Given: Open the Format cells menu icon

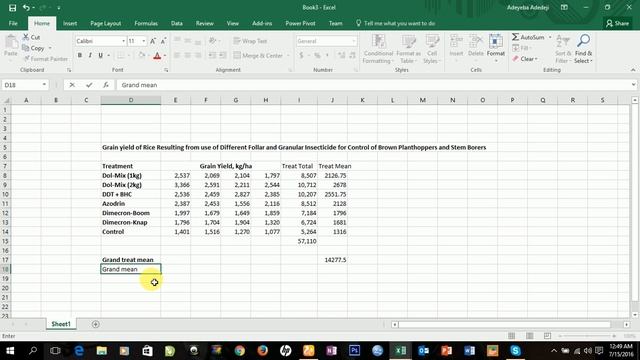Looking at the screenshot, I should 496,42.
